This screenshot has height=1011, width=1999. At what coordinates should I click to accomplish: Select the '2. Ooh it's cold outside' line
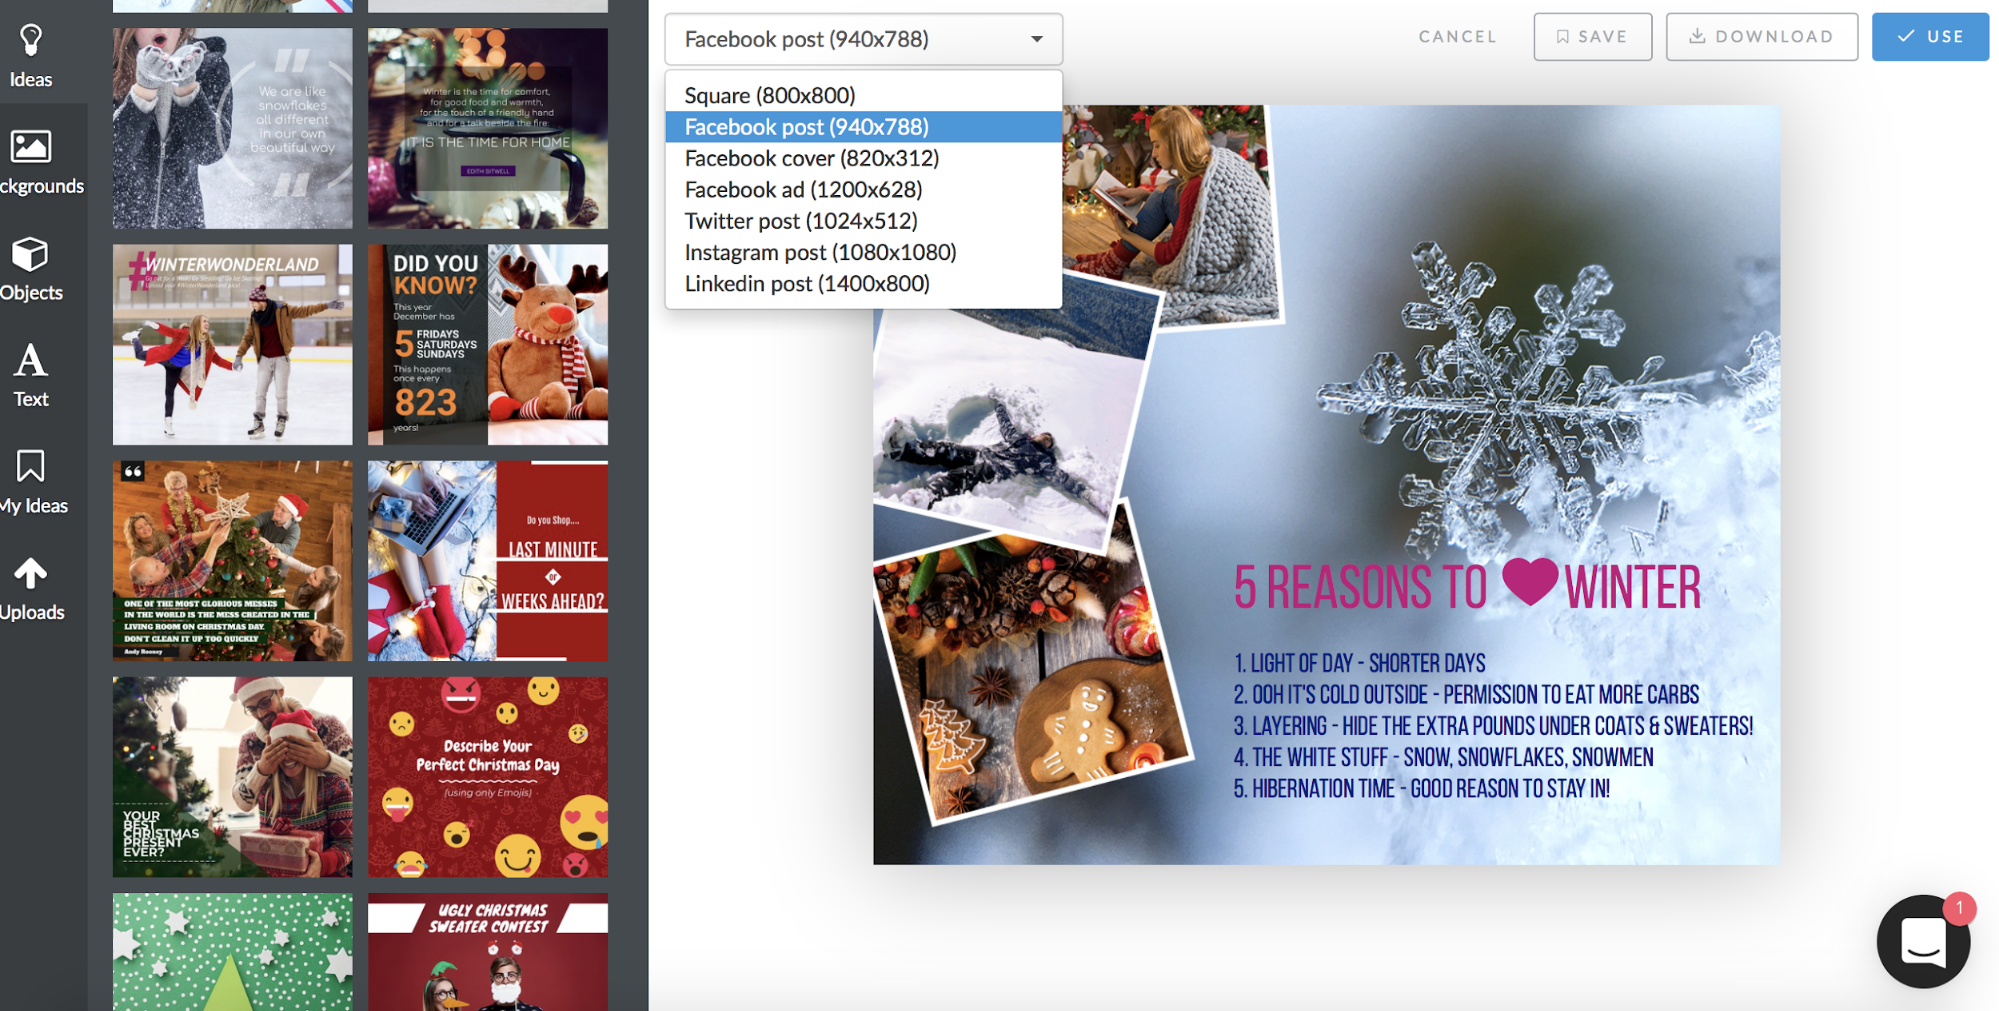tap(1466, 694)
